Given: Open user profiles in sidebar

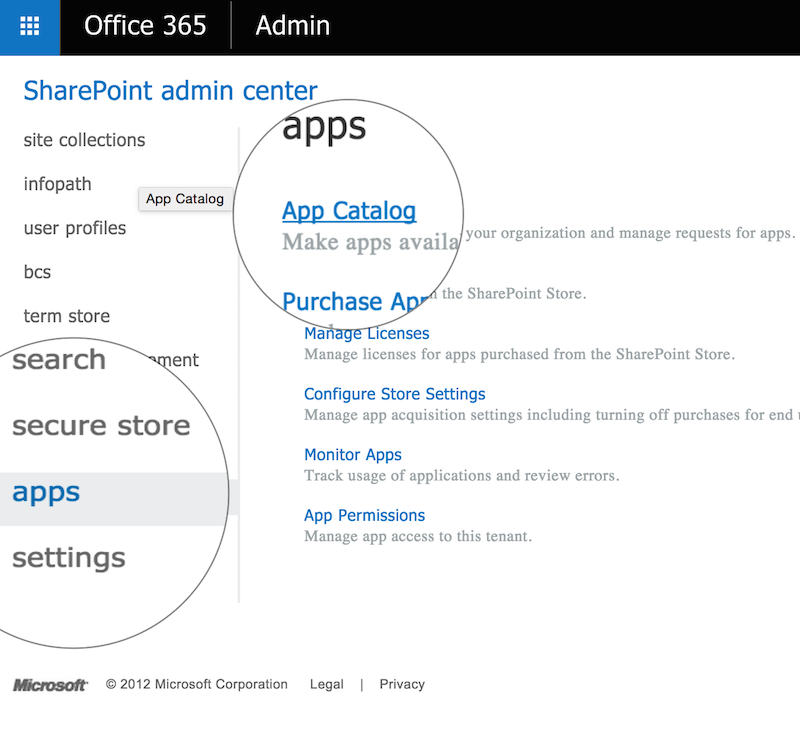Looking at the screenshot, I should coord(75,228).
